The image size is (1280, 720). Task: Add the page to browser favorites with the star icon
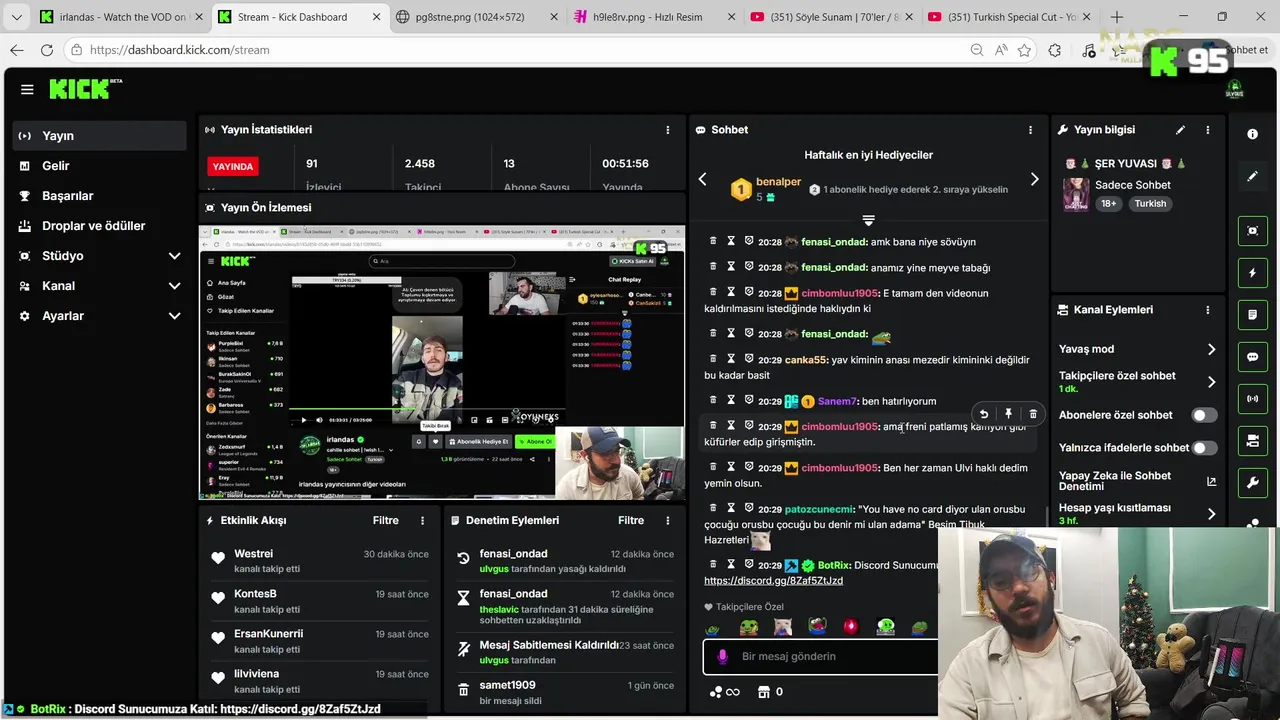pyautogui.click(x=1024, y=50)
